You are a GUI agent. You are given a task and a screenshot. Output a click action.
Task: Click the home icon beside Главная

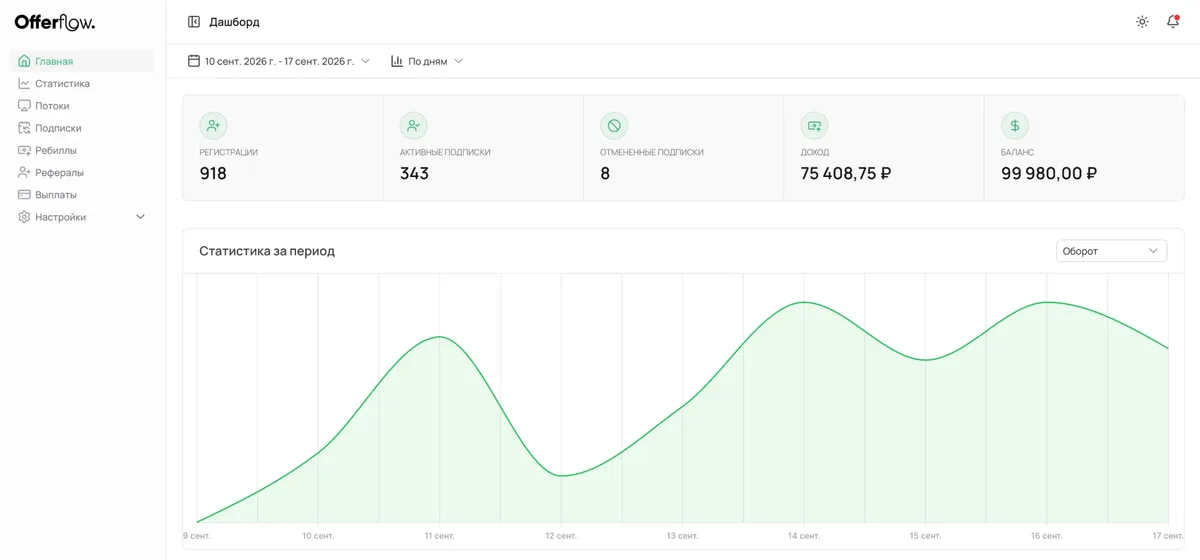coord(24,61)
